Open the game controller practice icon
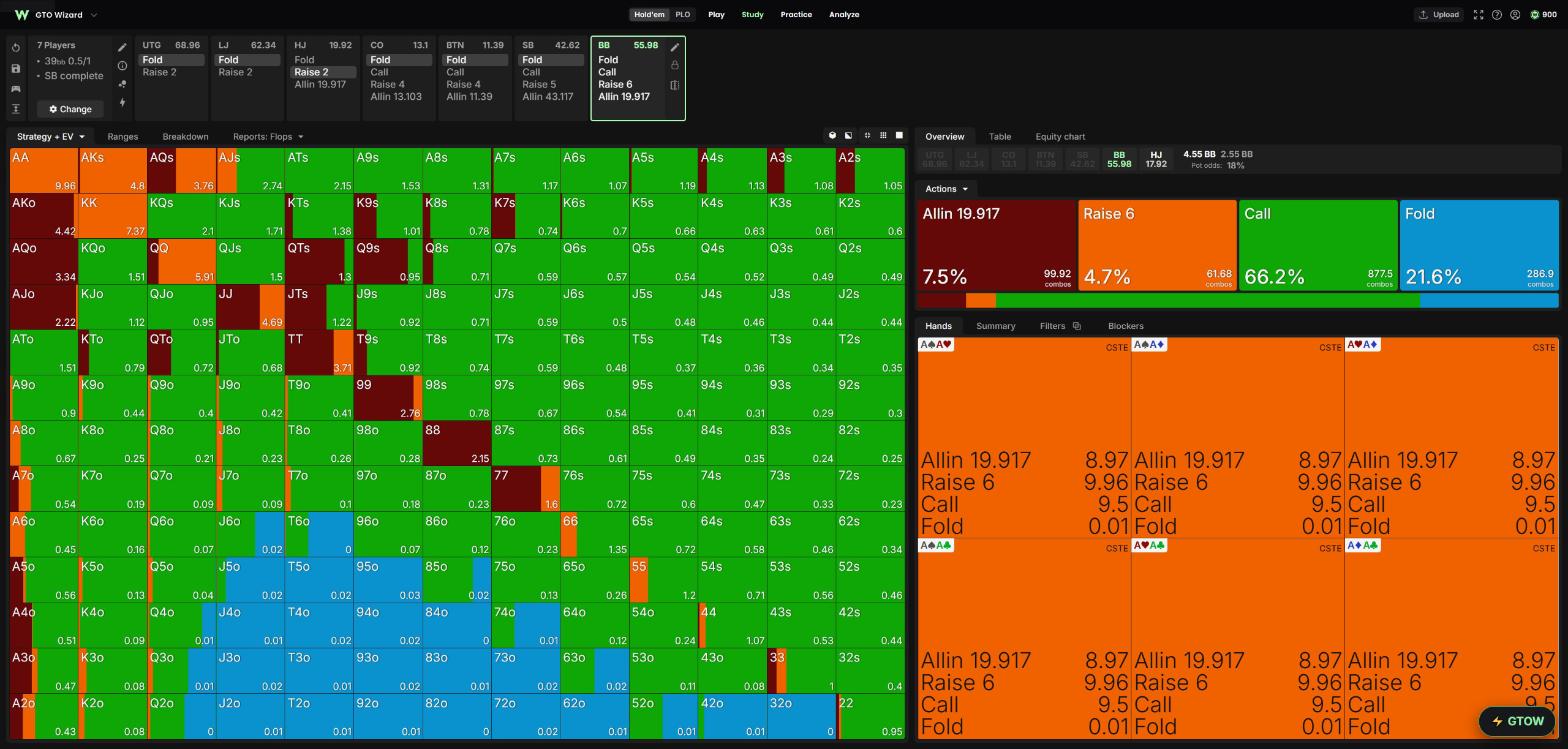This screenshot has width=1568, height=749. pyautogui.click(x=16, y=89)
